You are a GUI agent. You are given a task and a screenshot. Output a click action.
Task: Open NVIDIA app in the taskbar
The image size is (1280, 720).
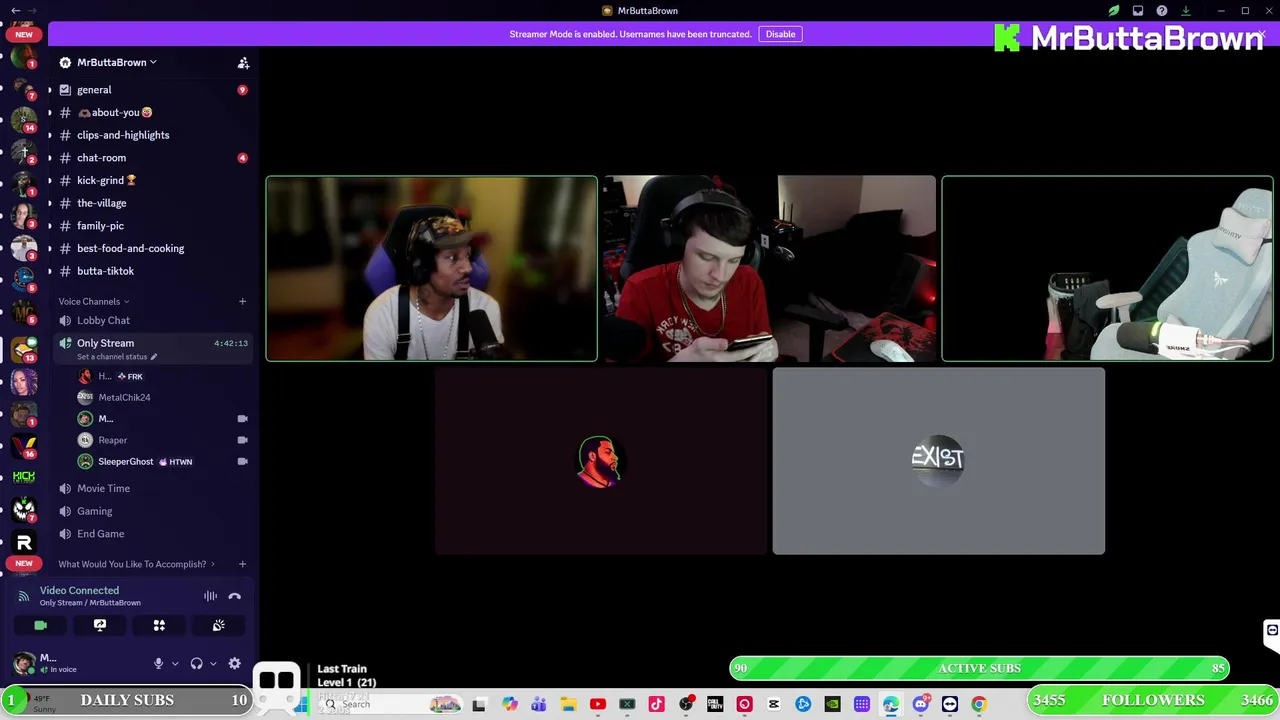tap(832, 705)
